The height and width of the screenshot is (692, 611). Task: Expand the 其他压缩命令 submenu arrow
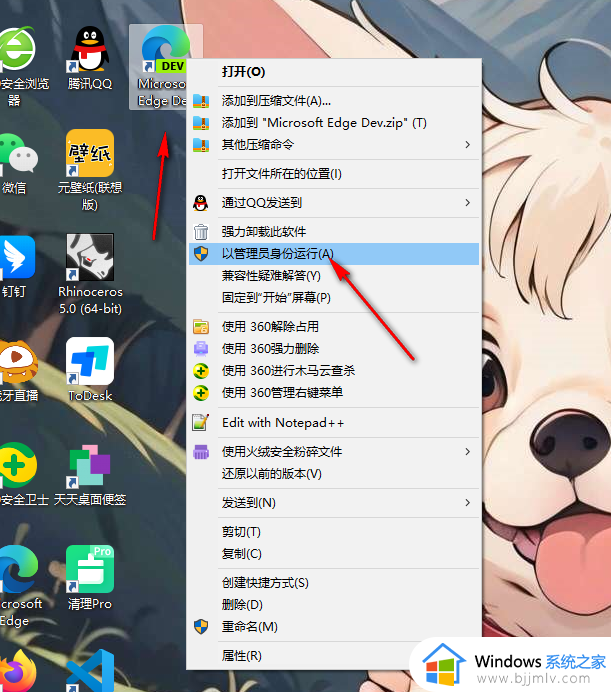click(x=468, y=145)
